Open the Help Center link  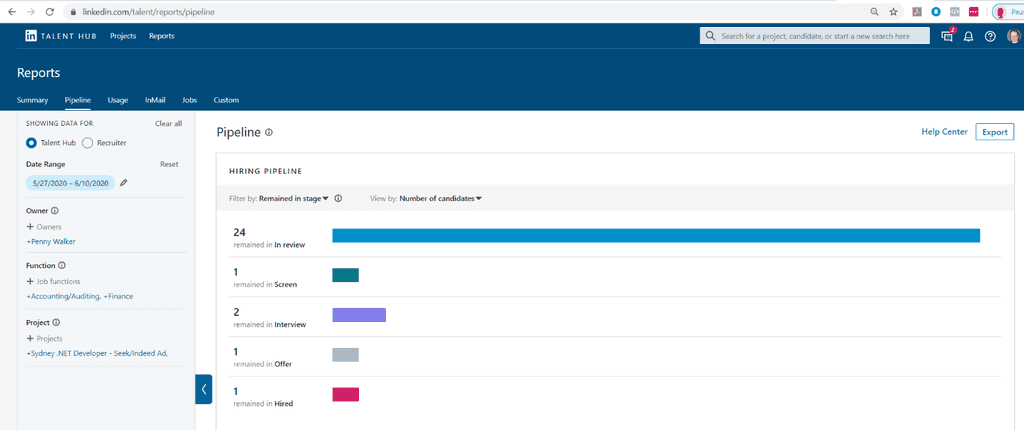pyautogui.click(x=944, y=132)
